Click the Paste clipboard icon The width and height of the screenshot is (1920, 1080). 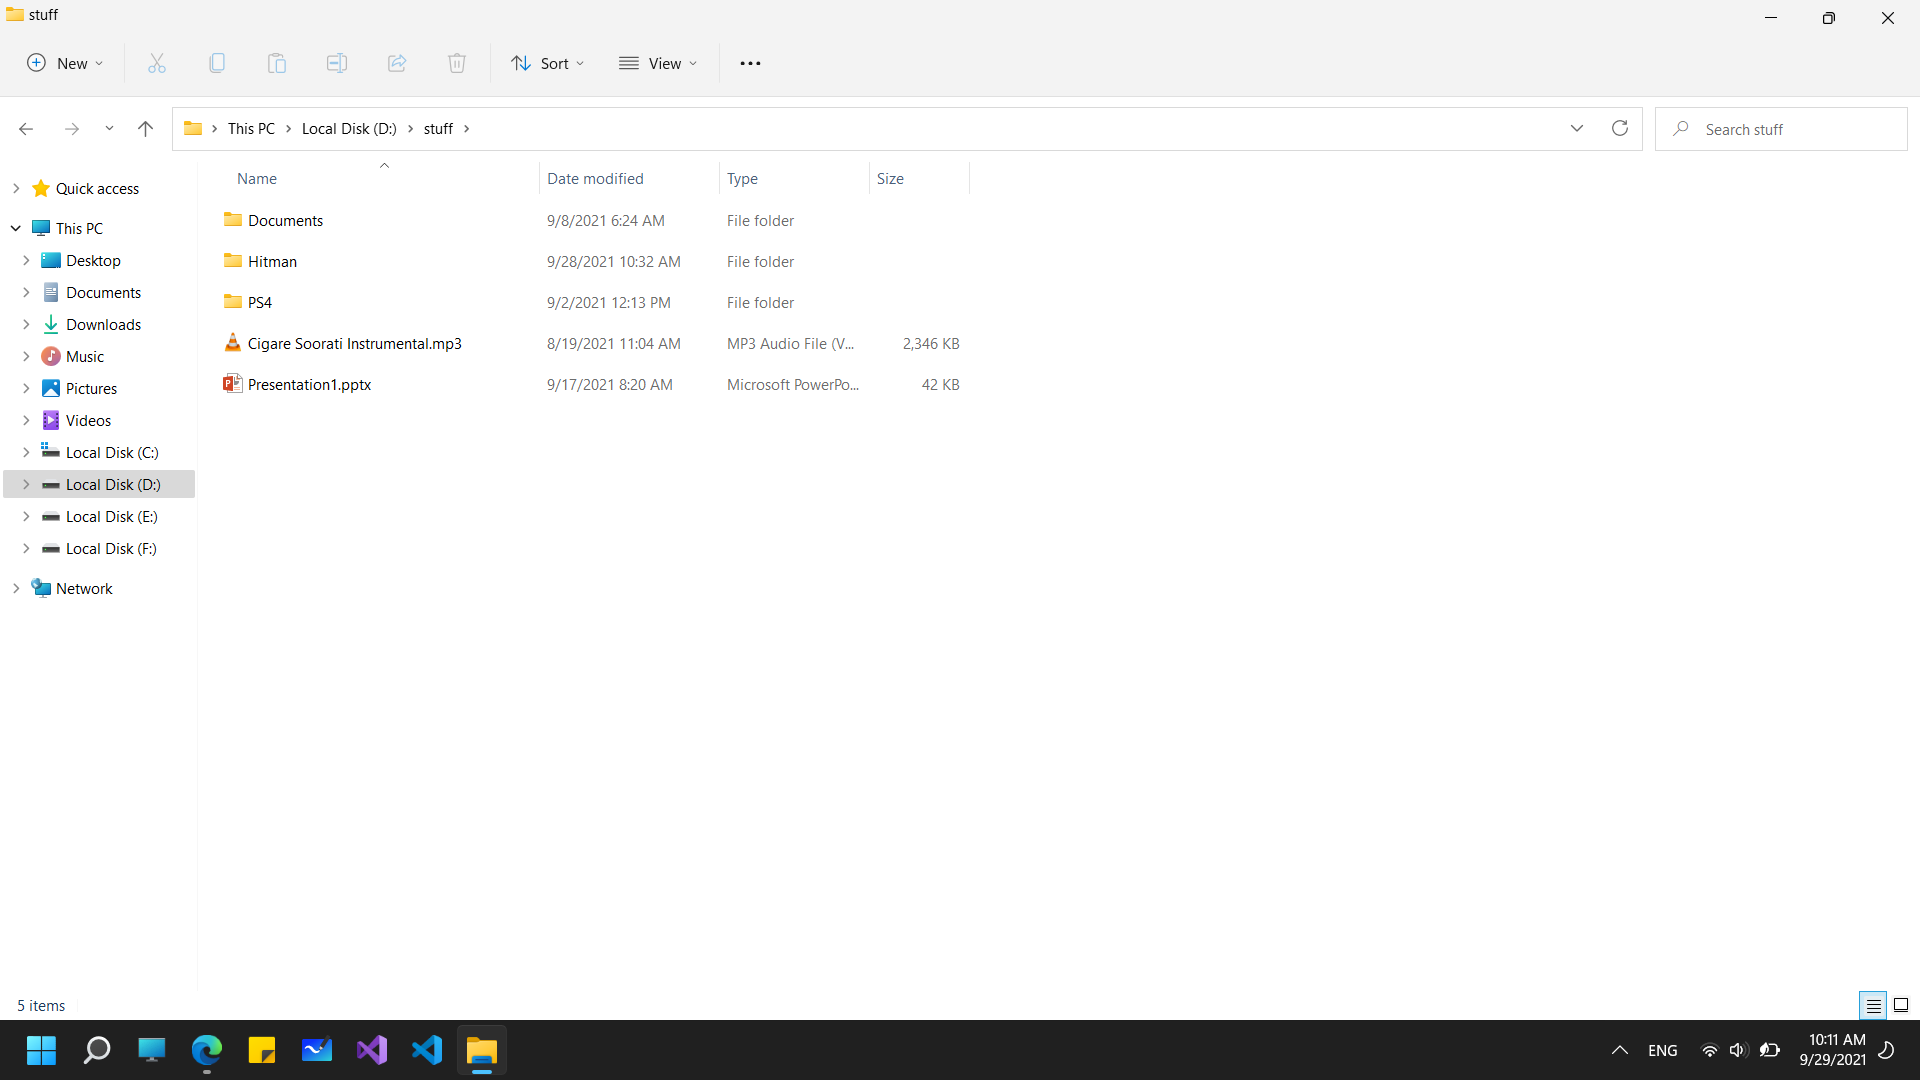pos(277,63)
